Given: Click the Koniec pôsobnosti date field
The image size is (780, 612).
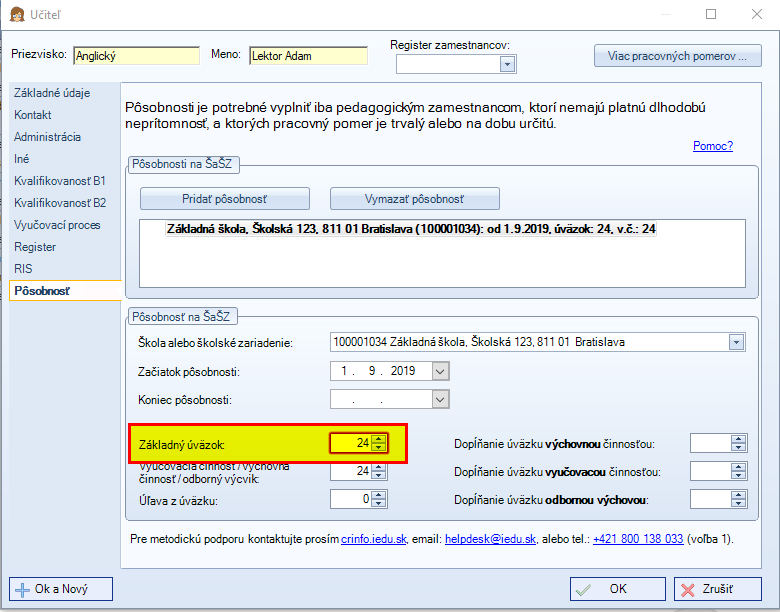Looking at the screenshot, I should point(381,399).
